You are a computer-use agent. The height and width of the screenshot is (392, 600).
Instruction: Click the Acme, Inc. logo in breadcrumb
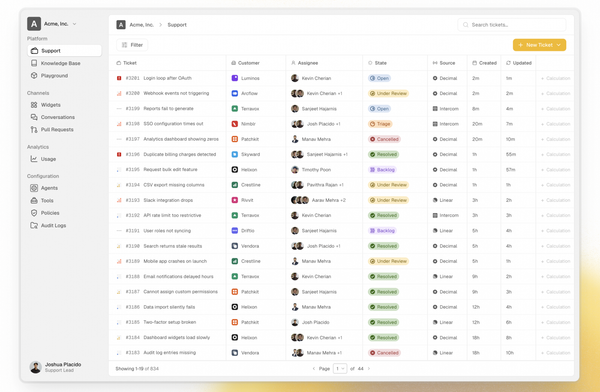121,25
